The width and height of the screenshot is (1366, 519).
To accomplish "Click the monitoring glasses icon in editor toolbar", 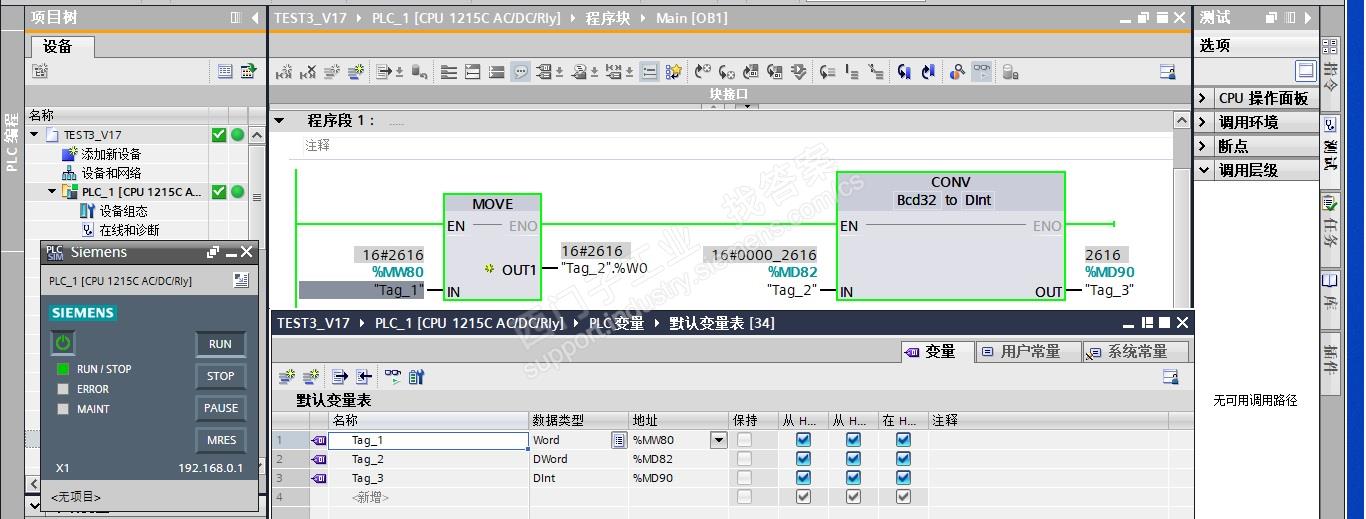I will pos(982,72).
